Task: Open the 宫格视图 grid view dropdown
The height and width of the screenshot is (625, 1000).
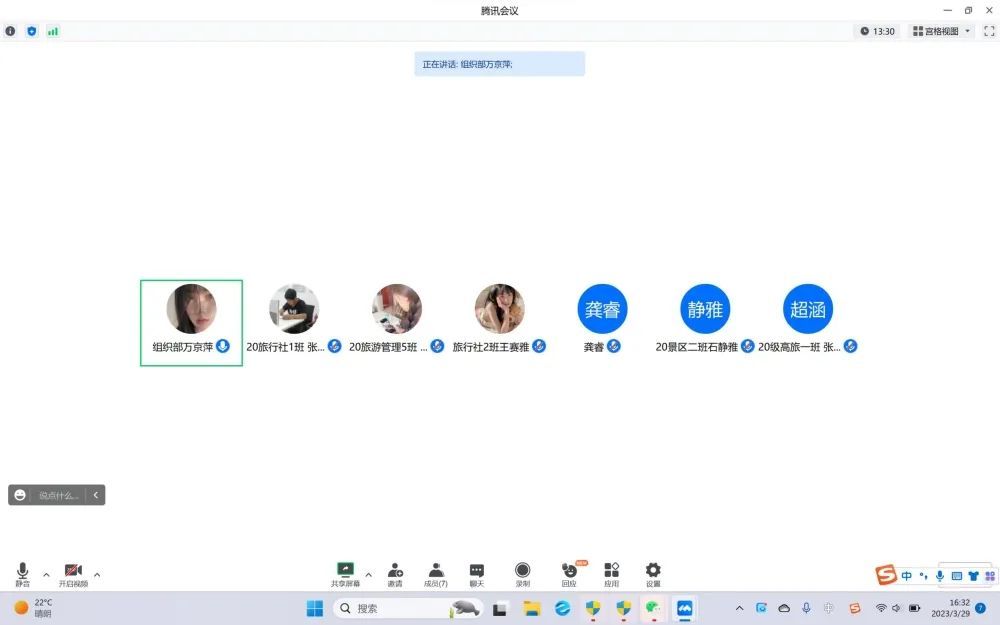Action: (x=941, y=31)
